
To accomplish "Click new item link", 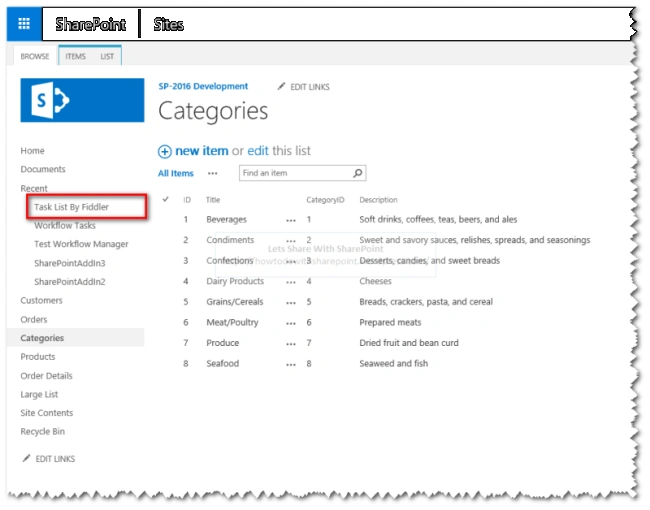I will (202, 151).
